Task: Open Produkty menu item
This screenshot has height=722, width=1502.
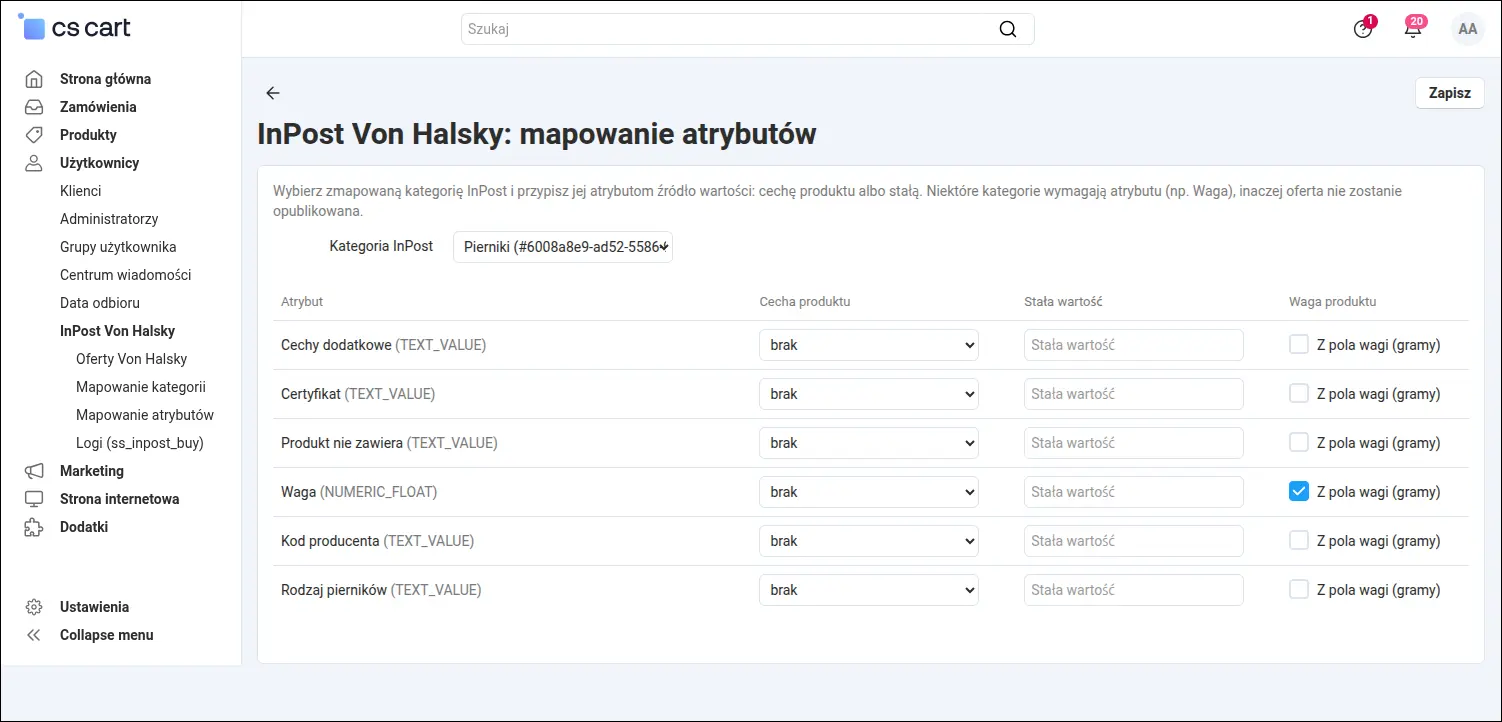Action: [x=88, y=135]
